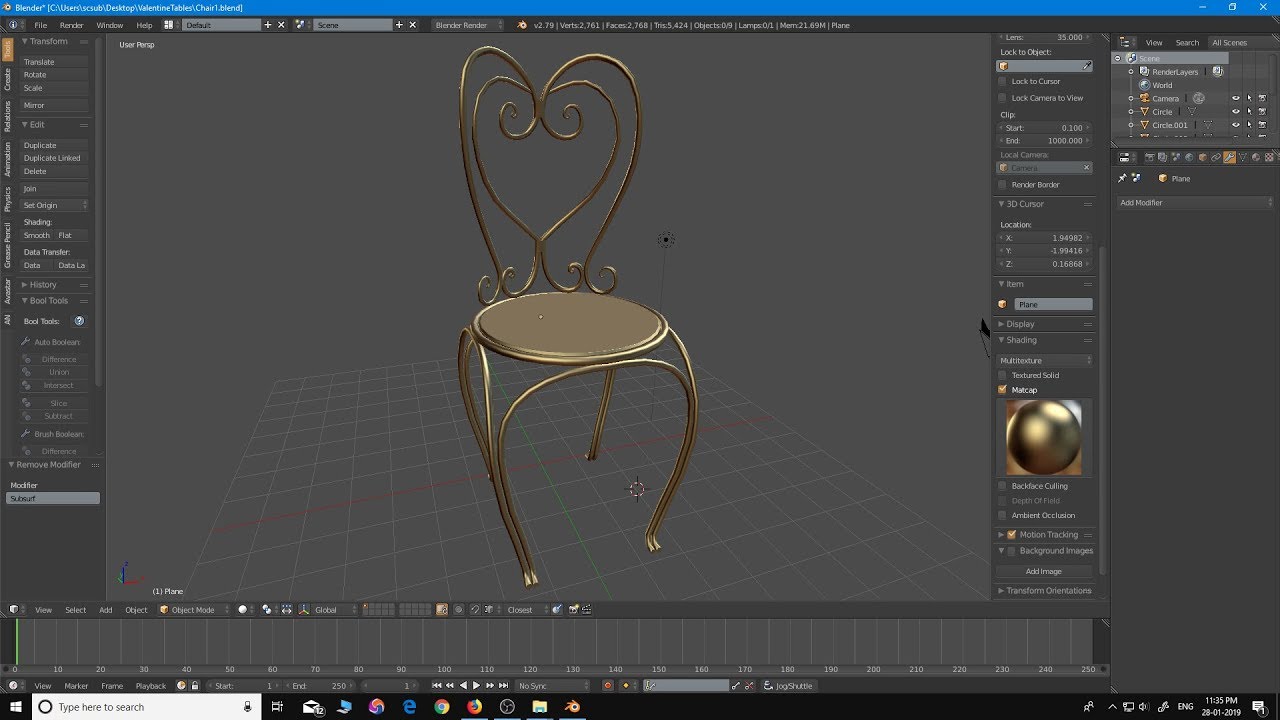The height and width of the screenshot is (720, 1280).
Task: Click the OpenGL render image camera icon
Action: [x=573, y=610]
